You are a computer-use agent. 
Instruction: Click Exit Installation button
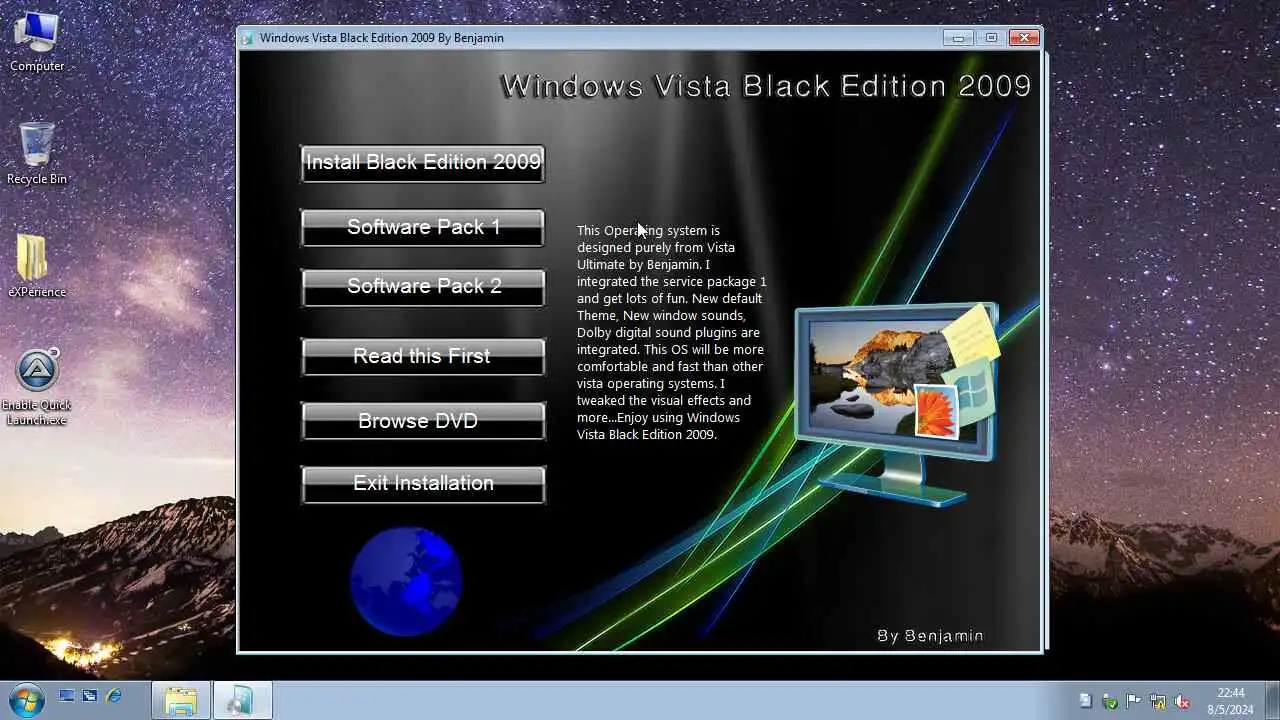pos(423,484)
